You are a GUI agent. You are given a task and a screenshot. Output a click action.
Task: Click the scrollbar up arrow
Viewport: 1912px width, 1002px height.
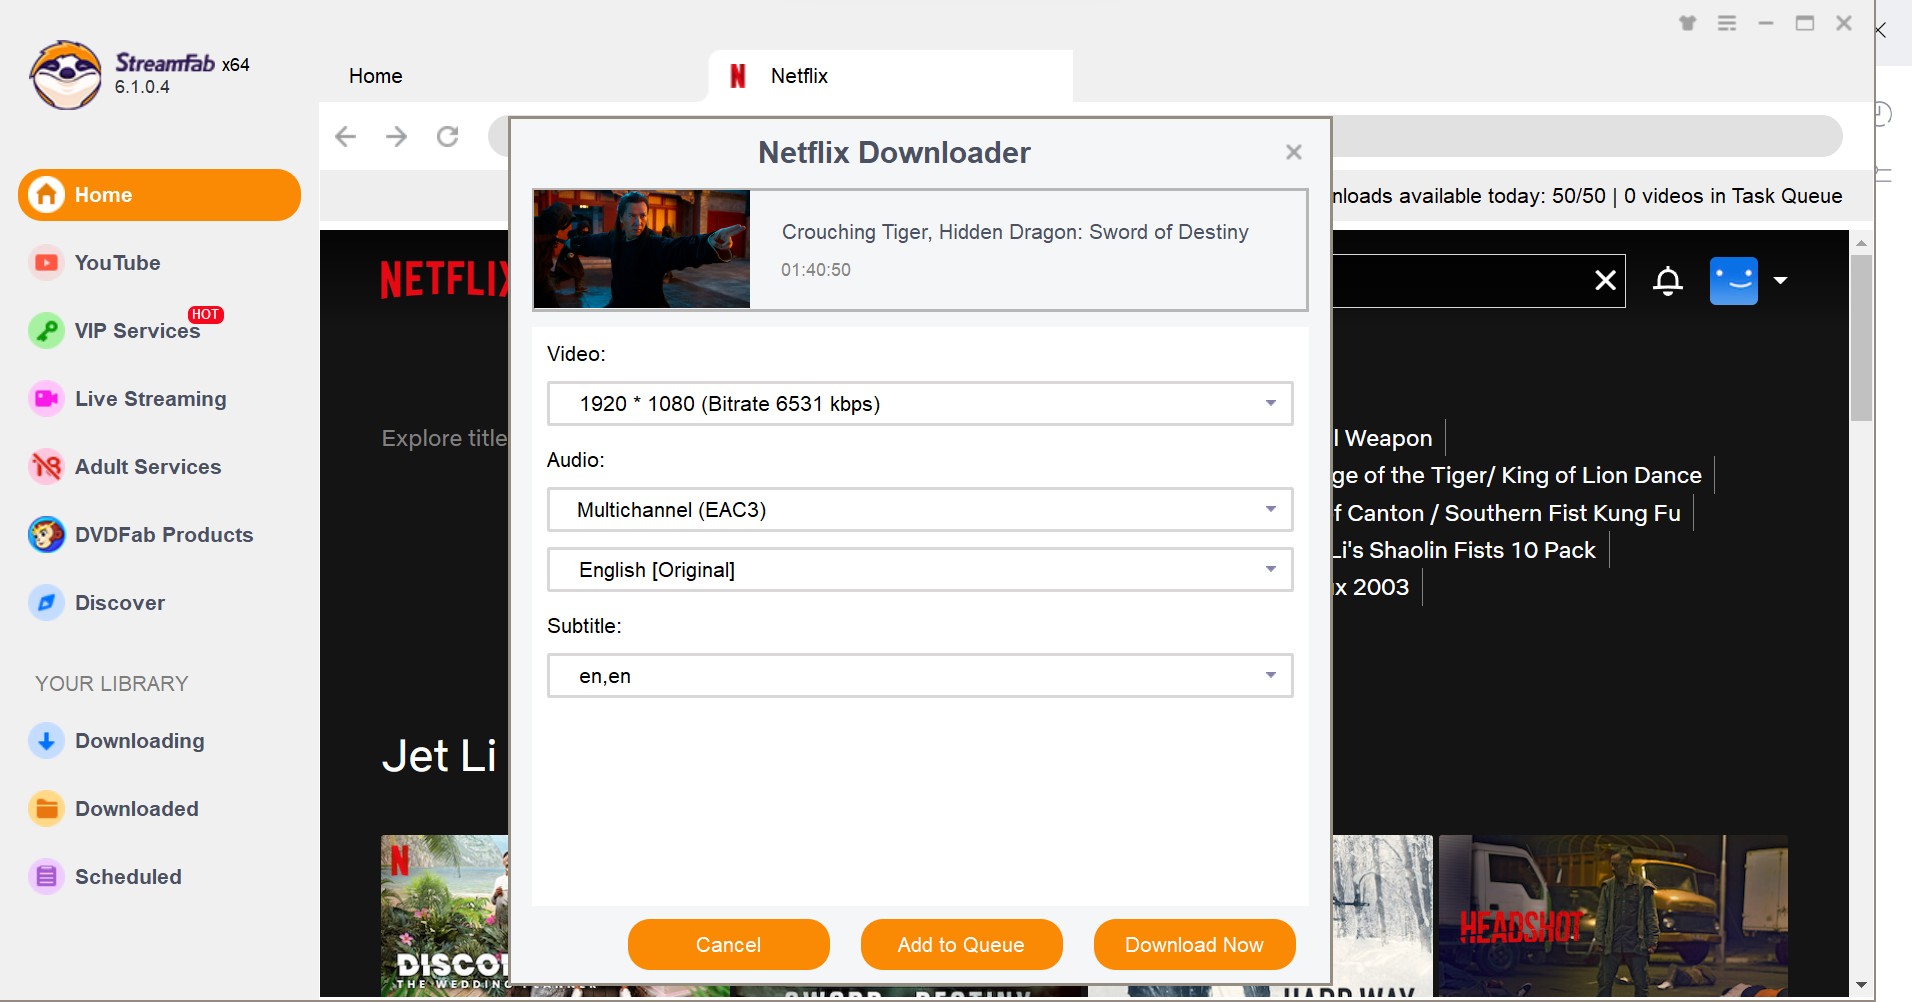click(x=1861, y=243)
